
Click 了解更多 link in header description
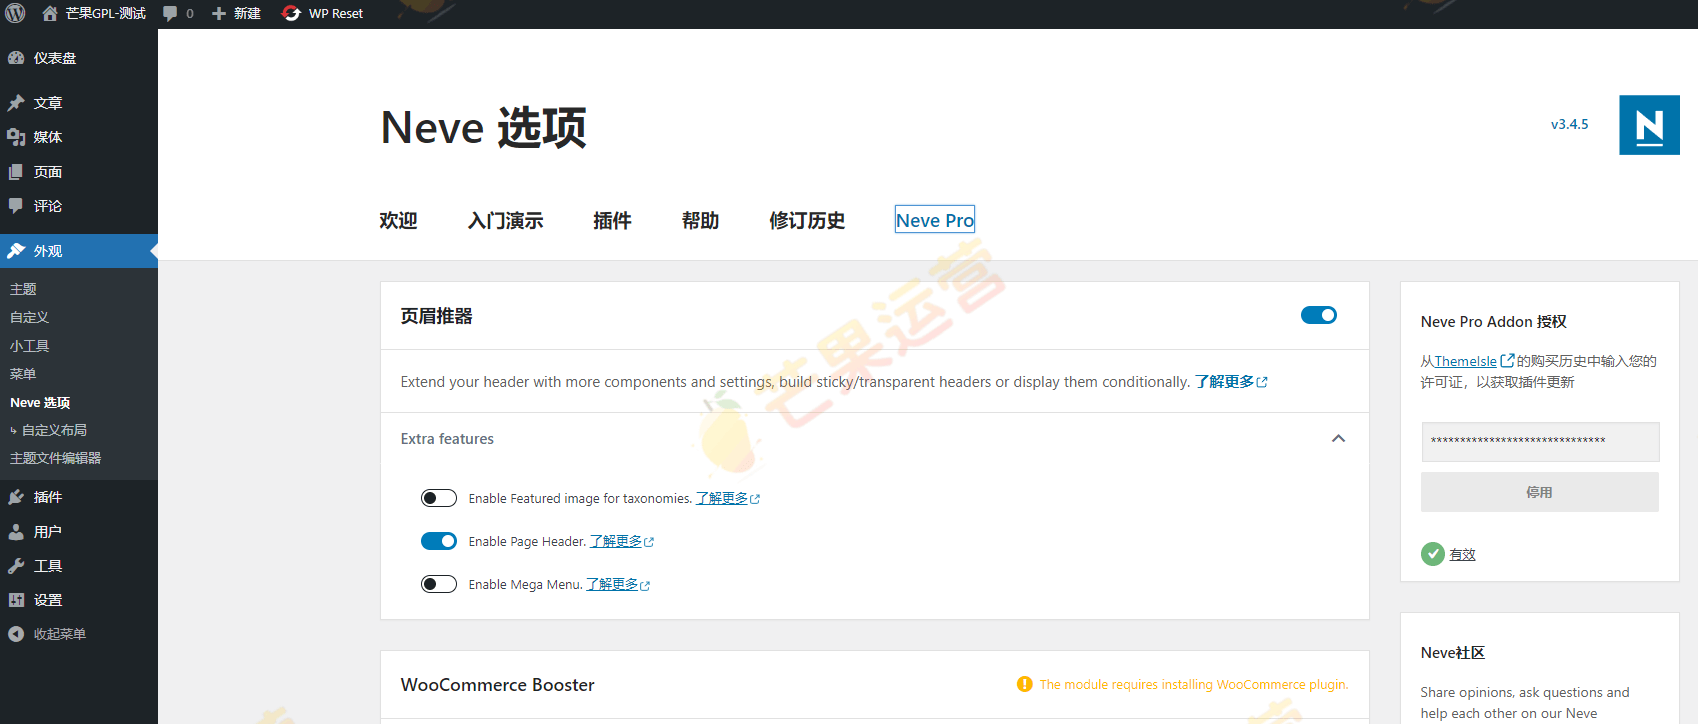[x=1231, y=382]
